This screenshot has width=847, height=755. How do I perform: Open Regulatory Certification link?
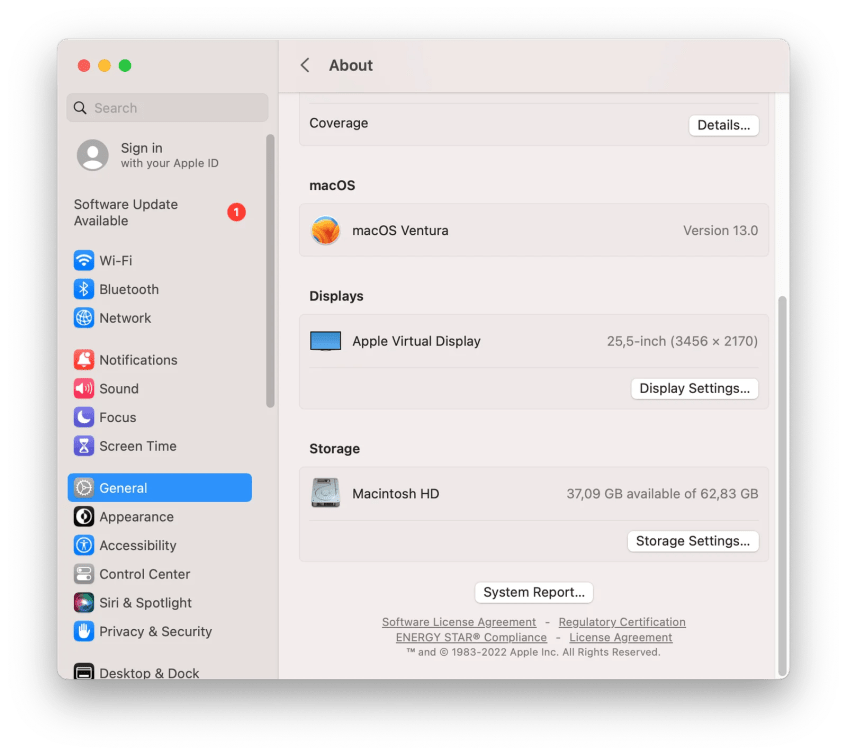tap(622, 622)
